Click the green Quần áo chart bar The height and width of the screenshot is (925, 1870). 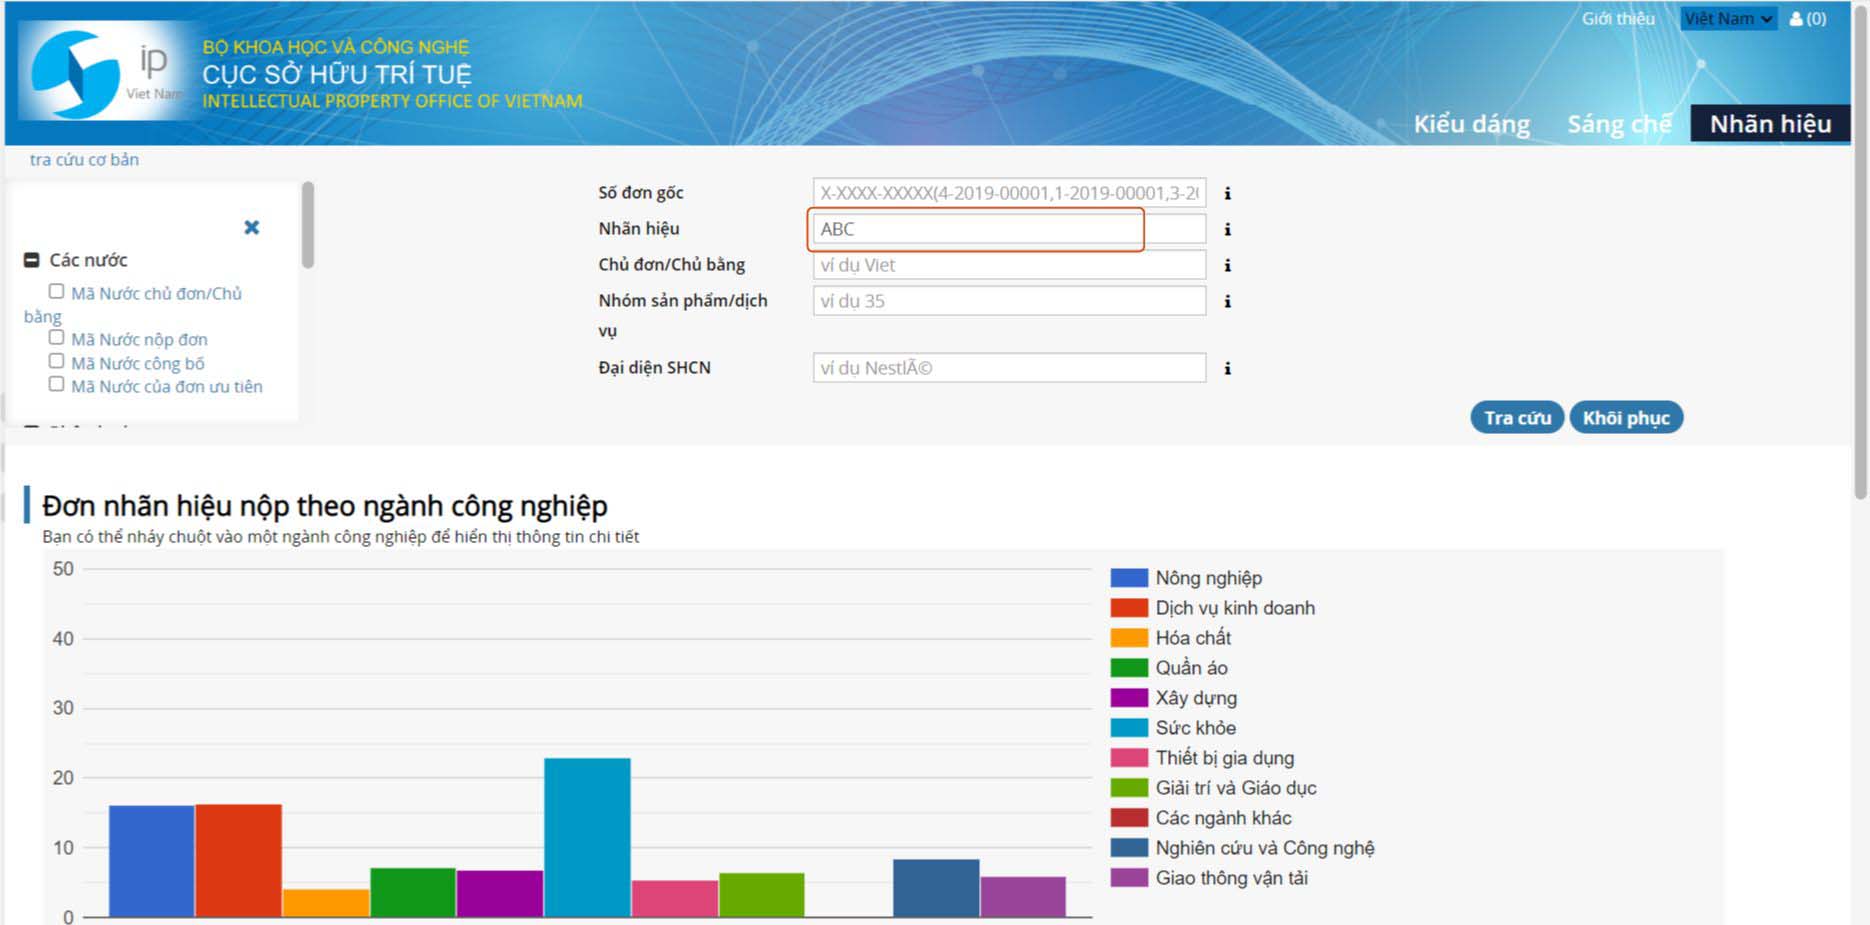click(413, 892)
